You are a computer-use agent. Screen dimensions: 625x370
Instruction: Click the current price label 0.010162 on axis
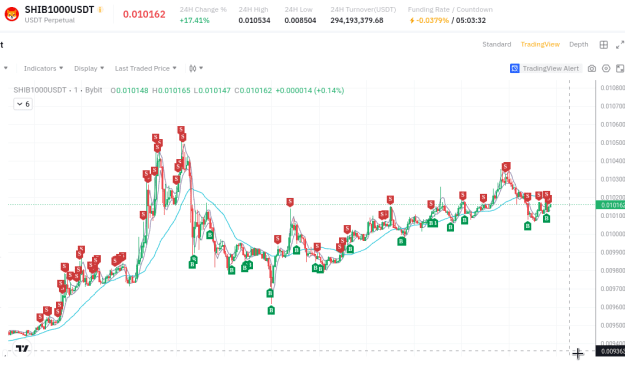tap(610, 205)
